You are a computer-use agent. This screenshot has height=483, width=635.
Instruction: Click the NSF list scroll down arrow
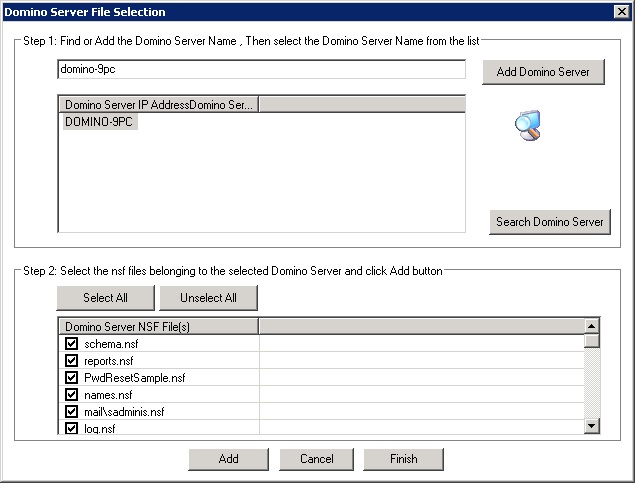pyautogui.click(x=592, y=426)
